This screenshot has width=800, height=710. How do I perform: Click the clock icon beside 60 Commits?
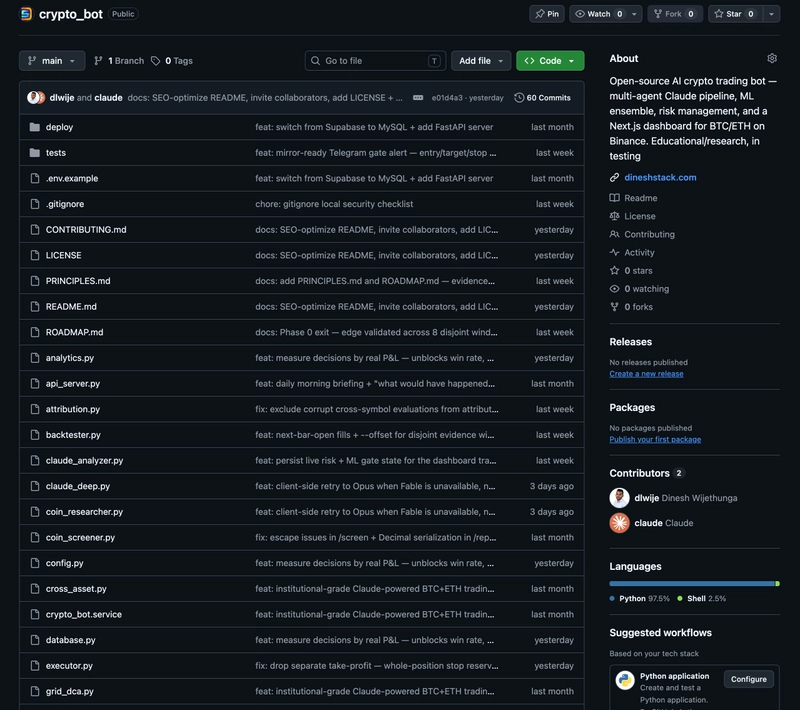pyautogui.click(x=519, y=97)
